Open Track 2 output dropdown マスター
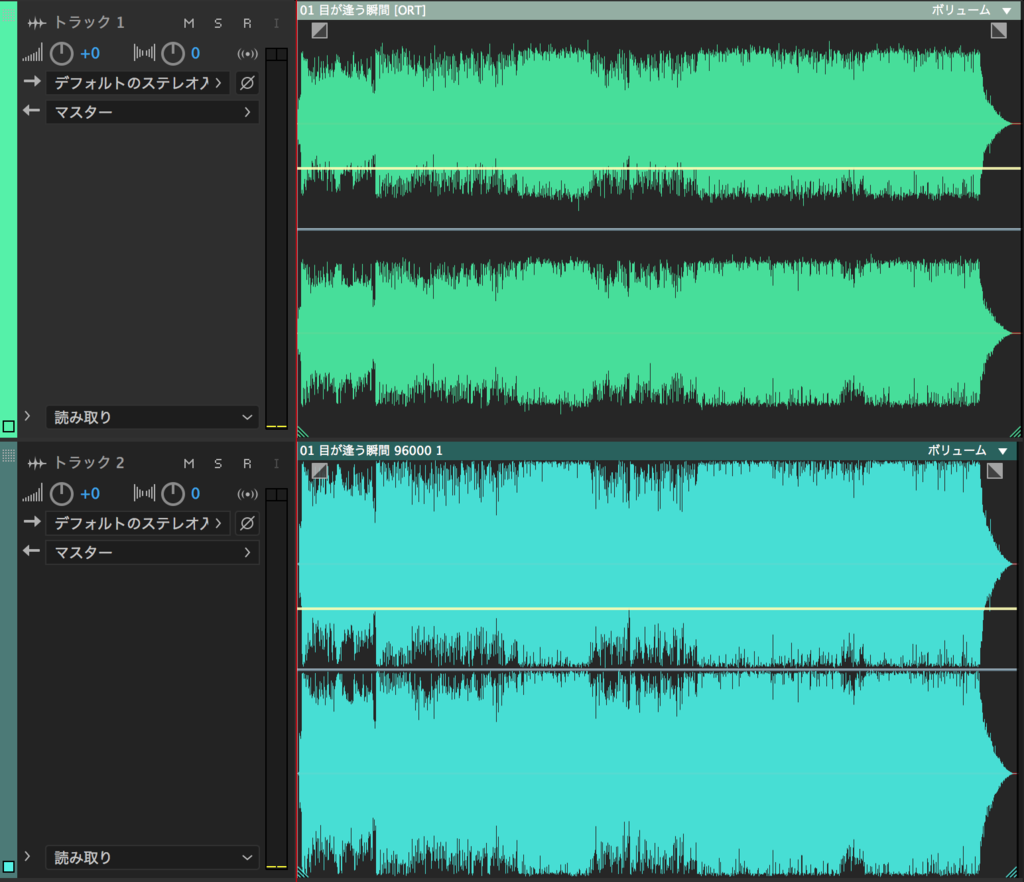Viewport: 1024px width, 882px height. tap(153, 552)
